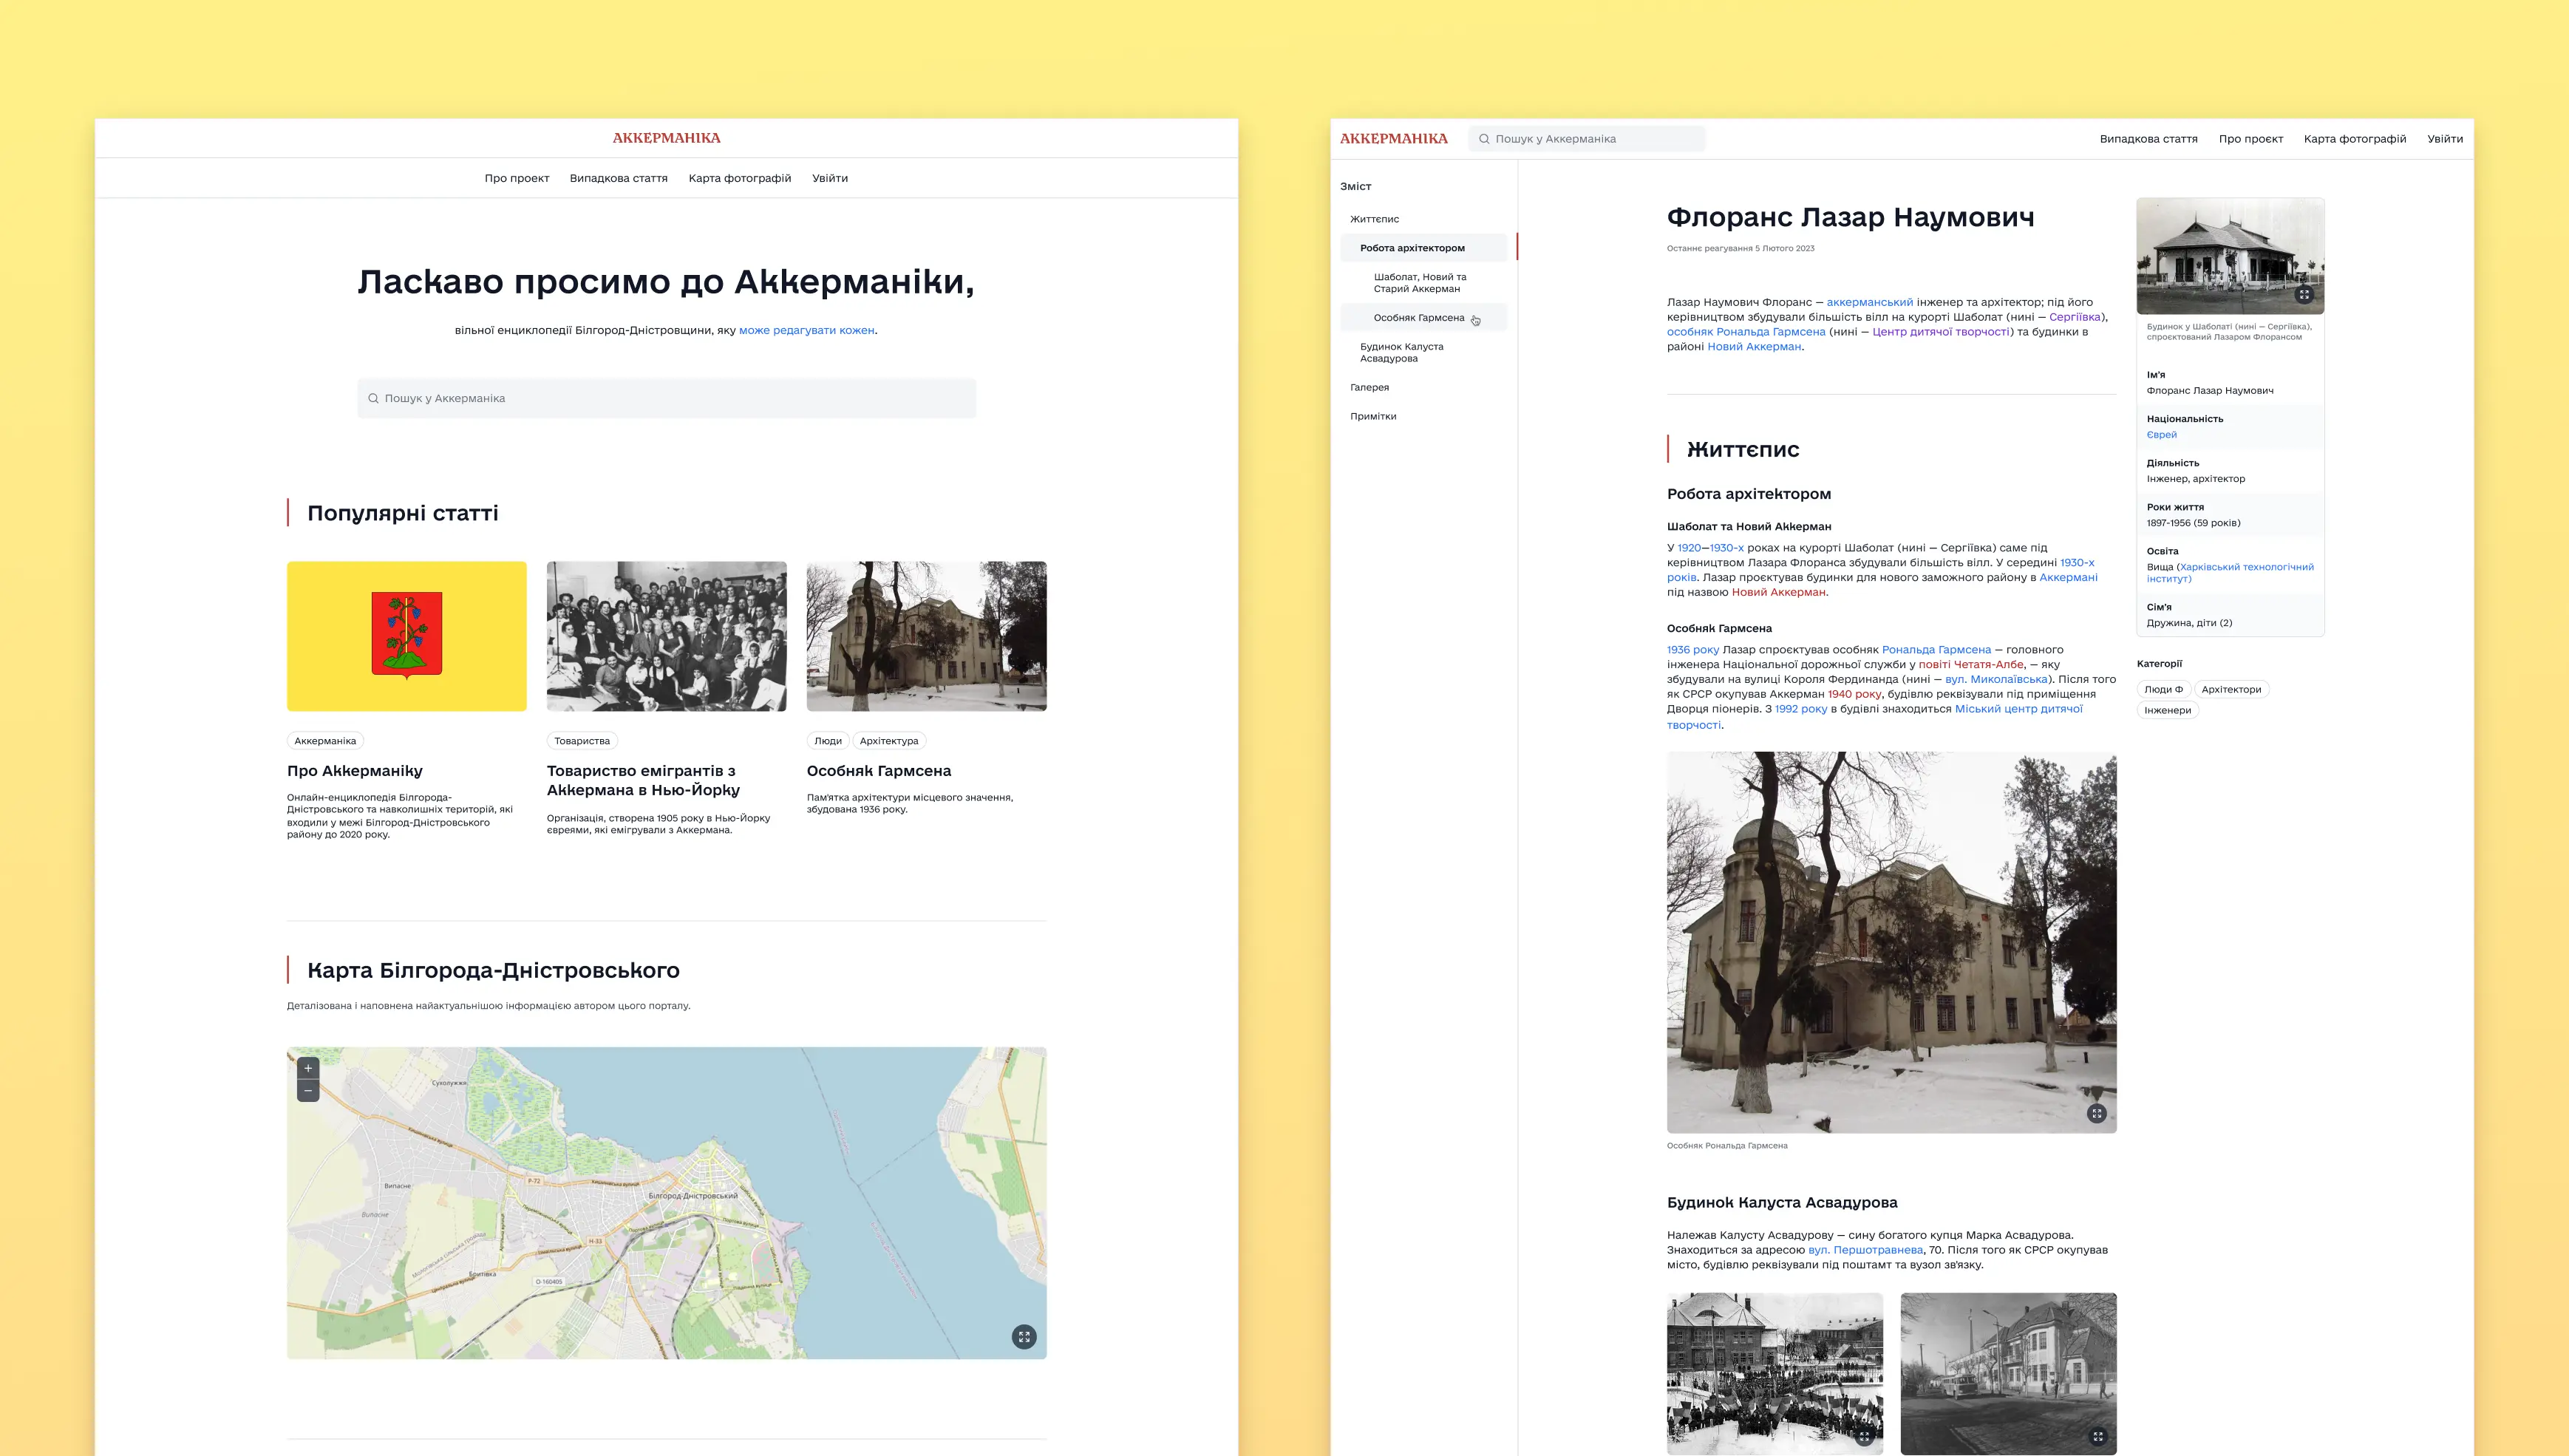Click the Аккерманіка logo on article page

pos(1393,139)
